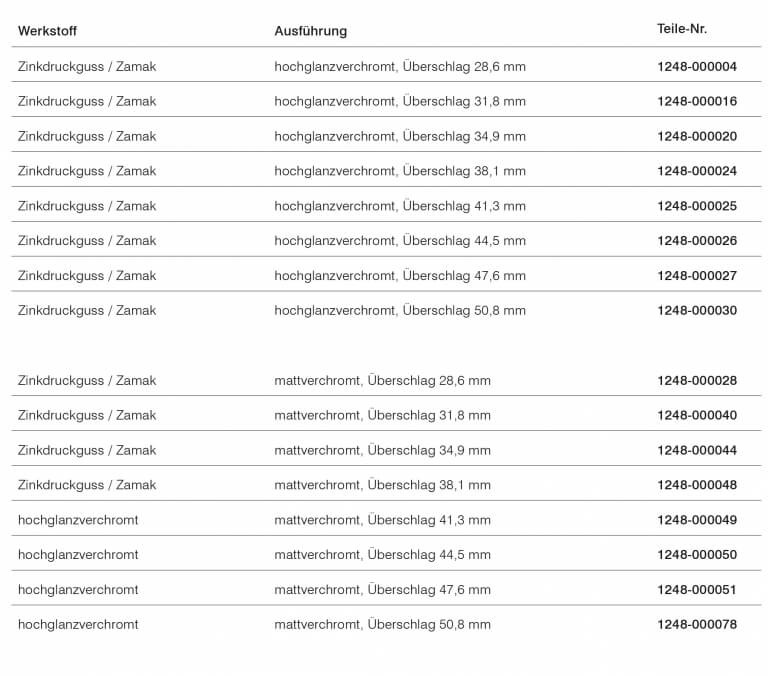Open part number 1248-000078
768x676 pixels.
[696, 625]
